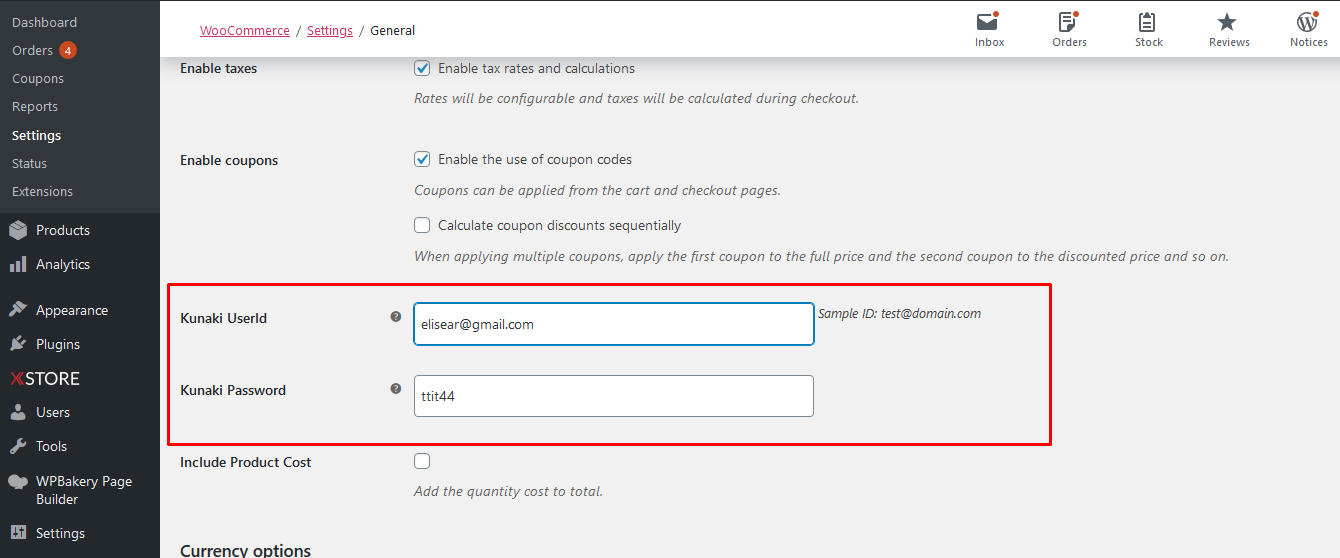This screenshot has height=558, width=1340.
Task: Click the Enable coupons row label
Action: (229, 160)
